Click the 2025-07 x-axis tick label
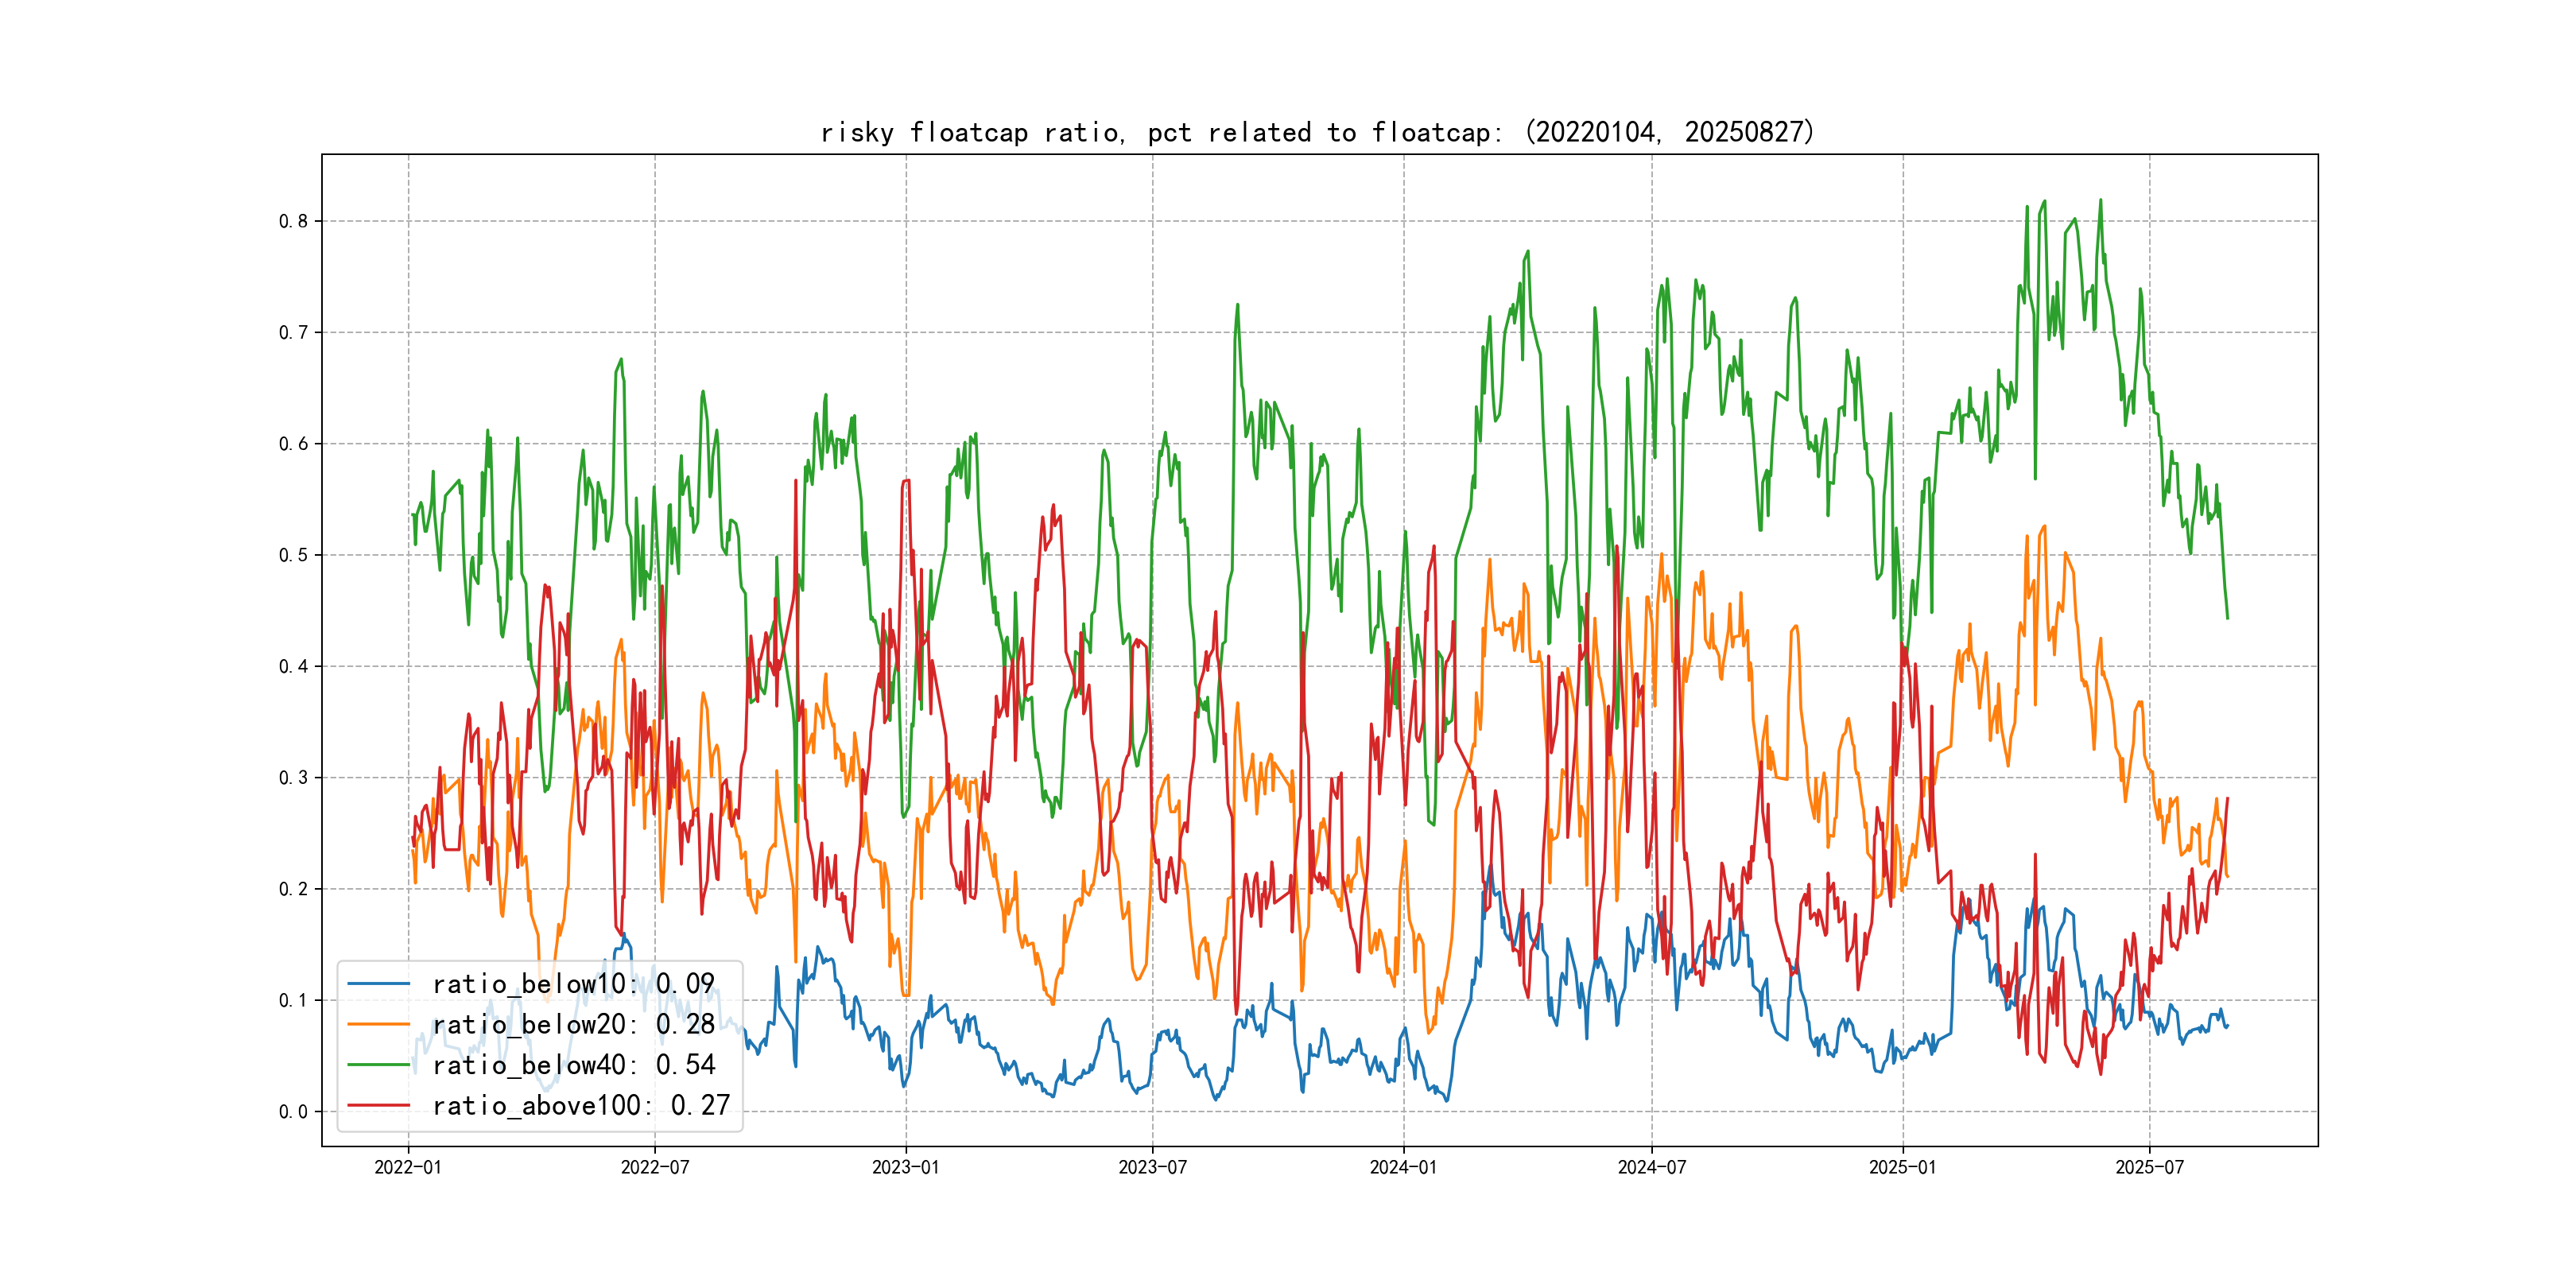The height and width of the screenshot is (1288, 2576). pyautogui.click(x=2149, y=1167)
